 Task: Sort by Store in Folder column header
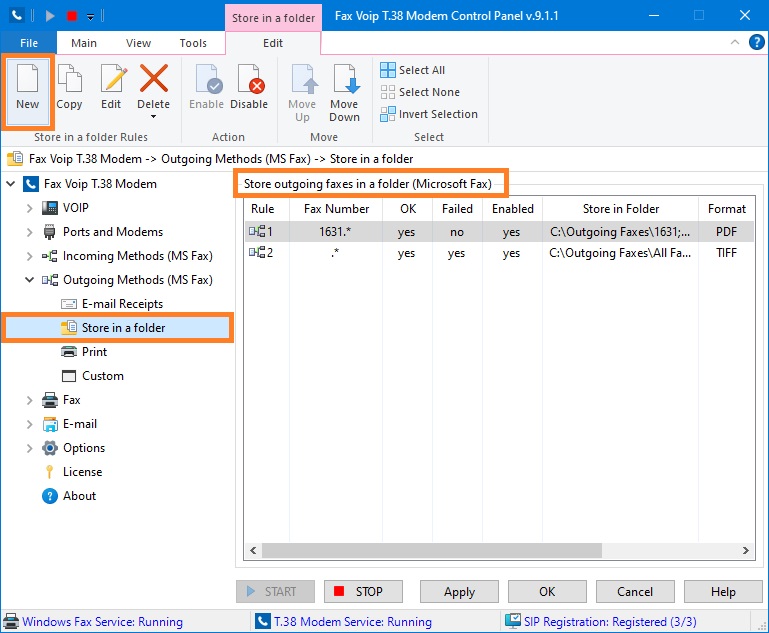tap(620, 209)
